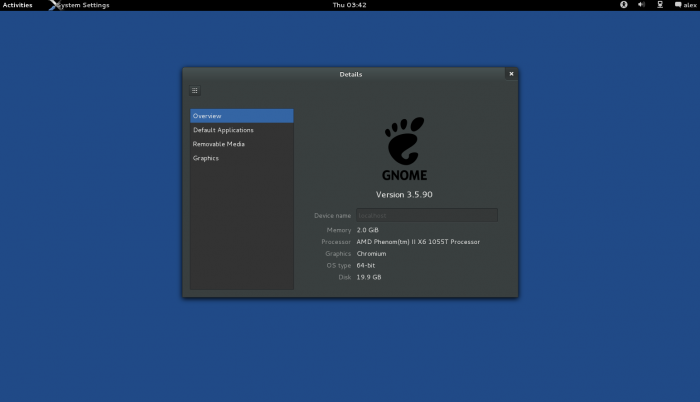Click the Version 3.5.90 text
The height and width of the screenshot is (402, 700).
(x=404, y=194)
